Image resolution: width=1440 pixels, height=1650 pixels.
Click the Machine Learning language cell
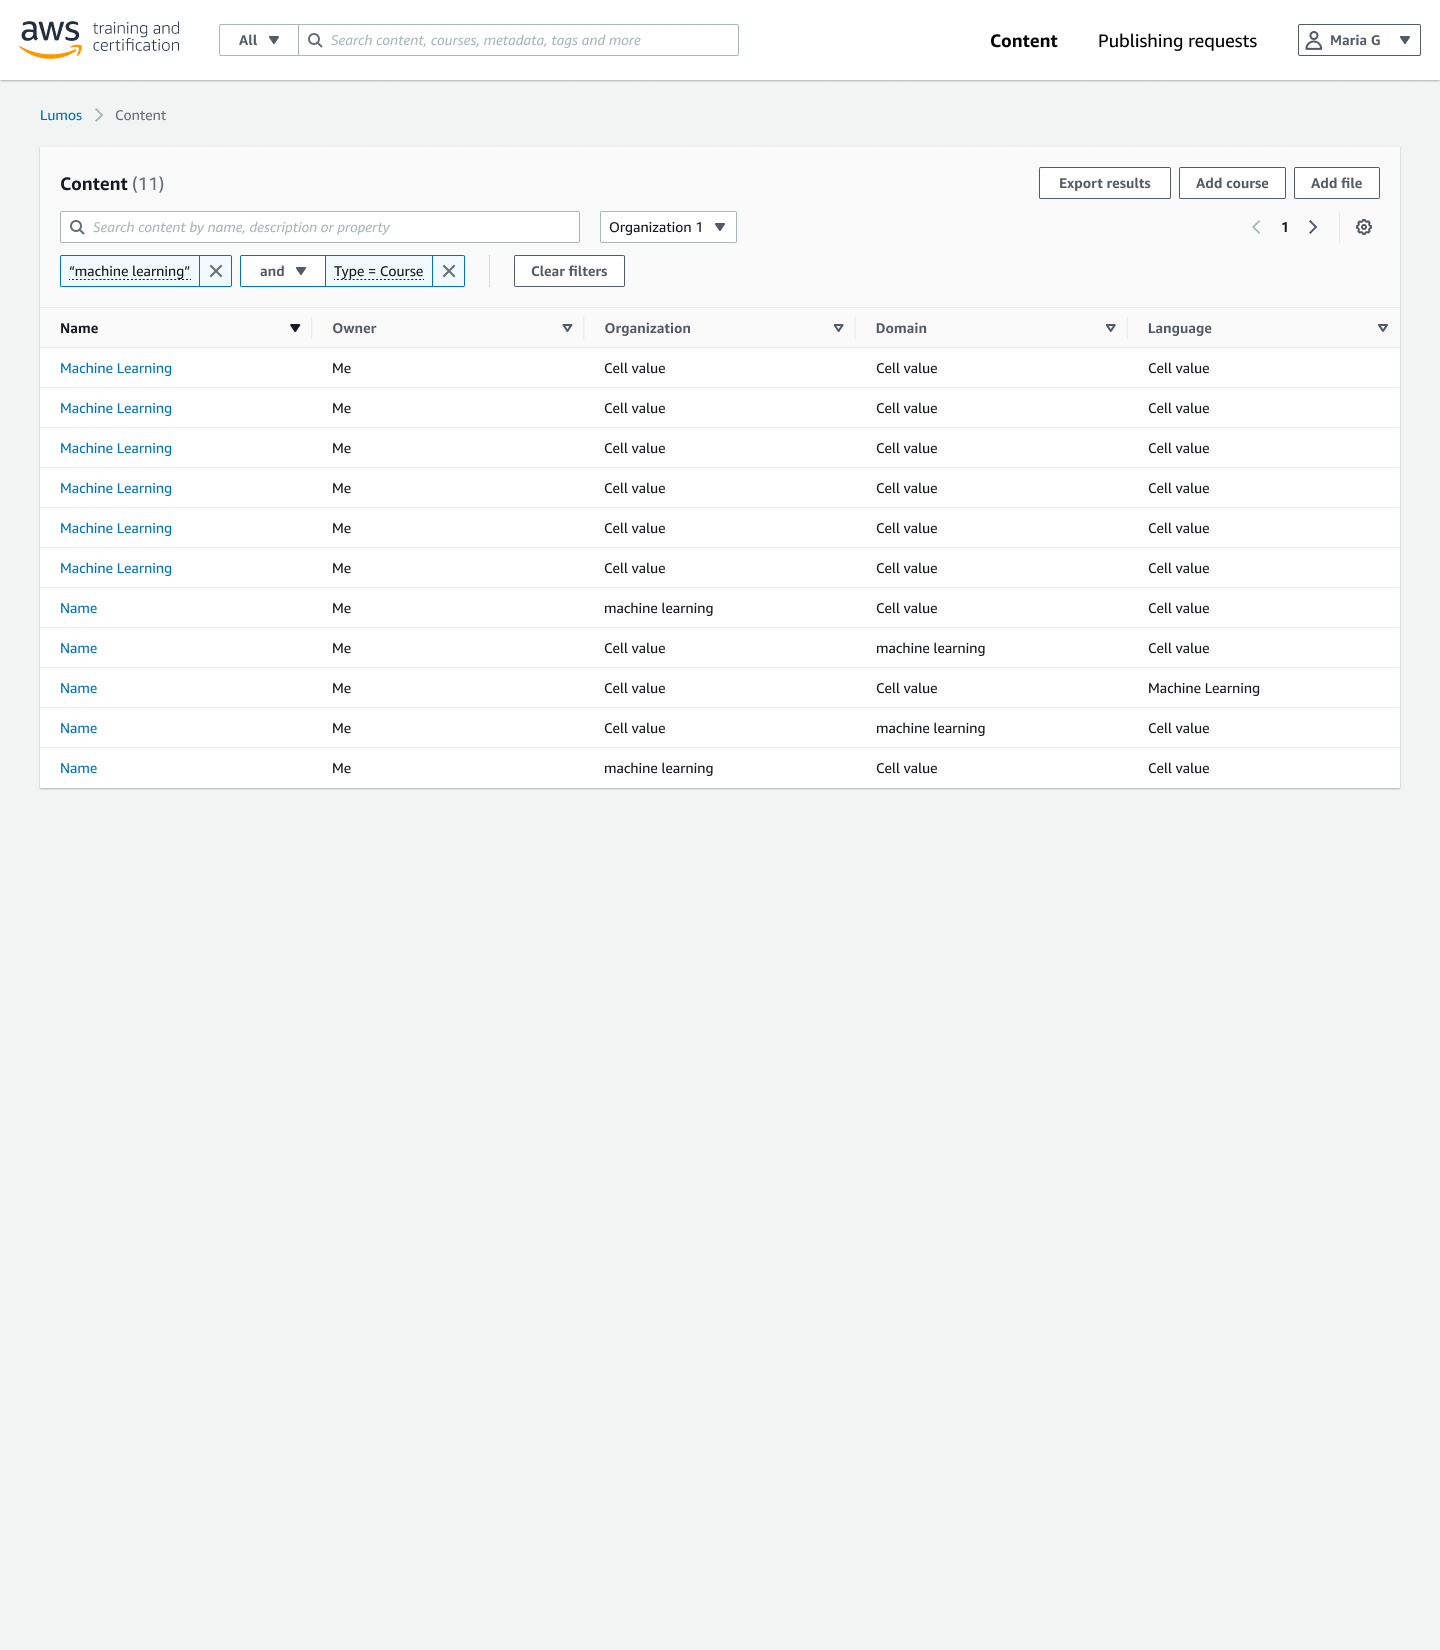pyautogui.click(x=1204, y=688)
